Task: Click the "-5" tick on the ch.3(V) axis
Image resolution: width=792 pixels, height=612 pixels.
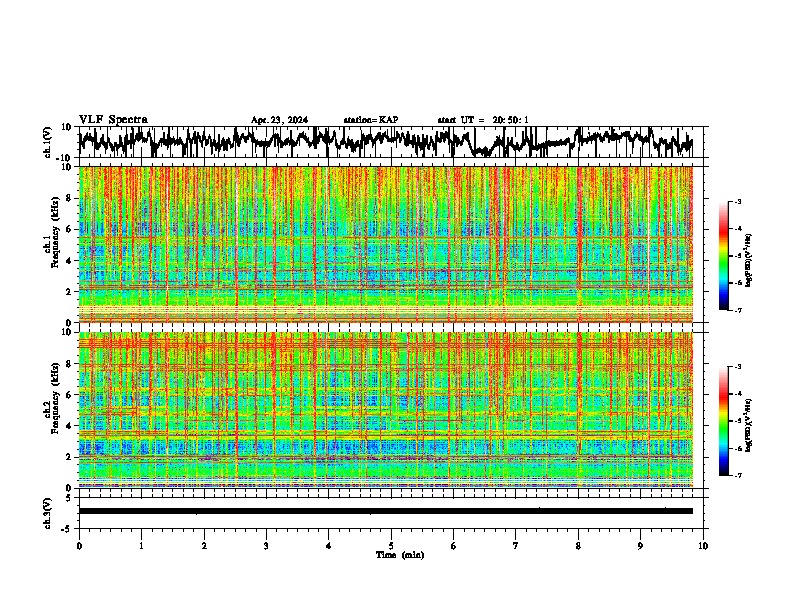Action: tap(67, 529)
